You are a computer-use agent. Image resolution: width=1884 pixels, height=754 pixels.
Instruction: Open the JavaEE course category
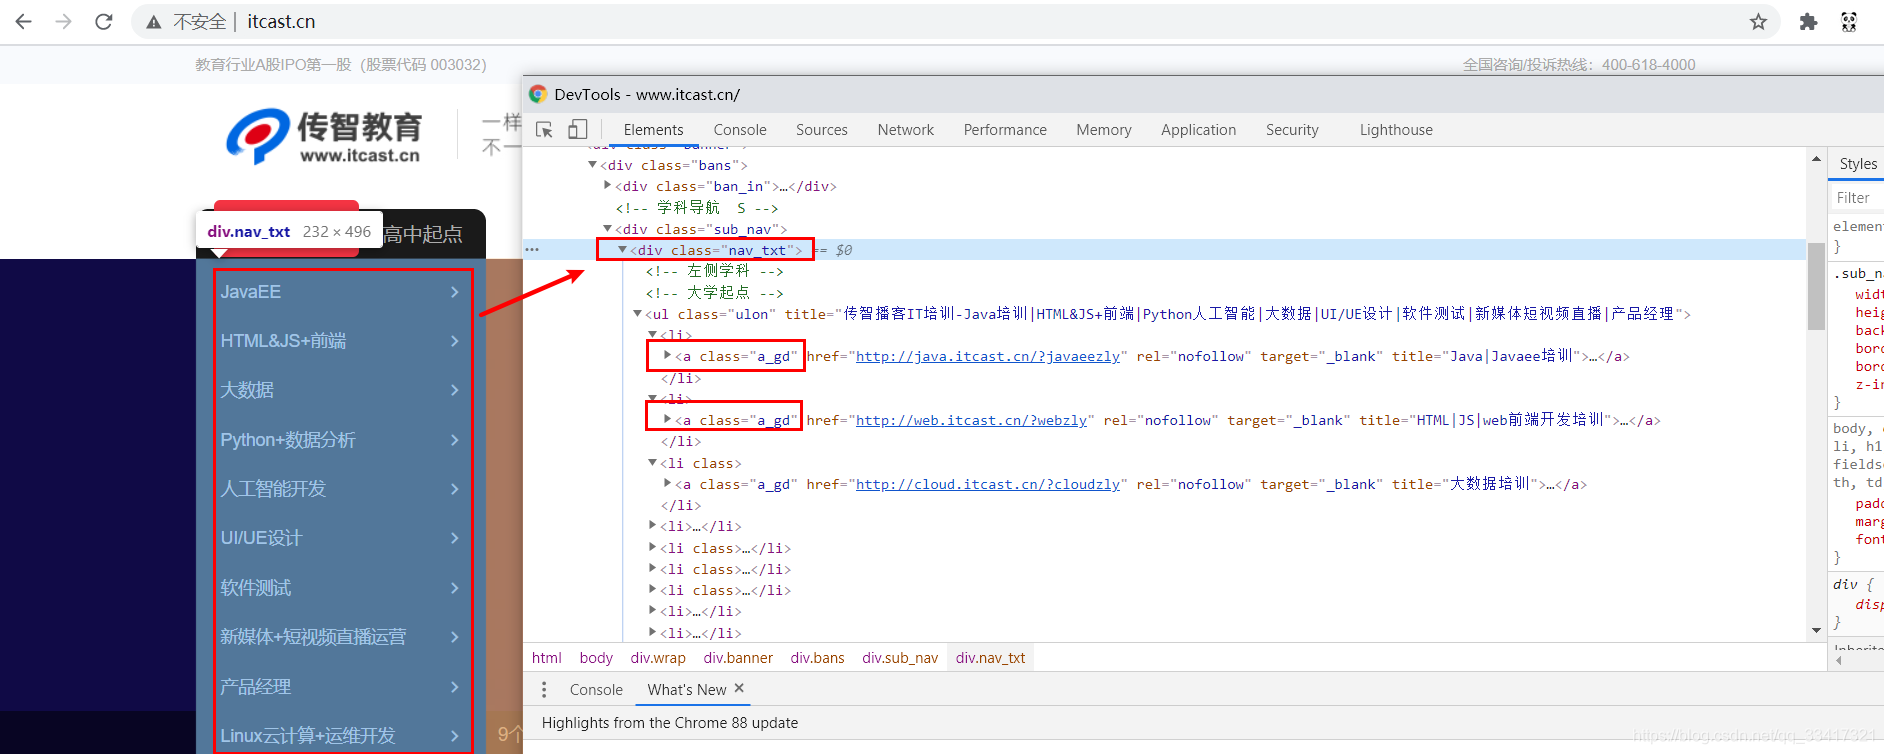[x=341, y=292]
